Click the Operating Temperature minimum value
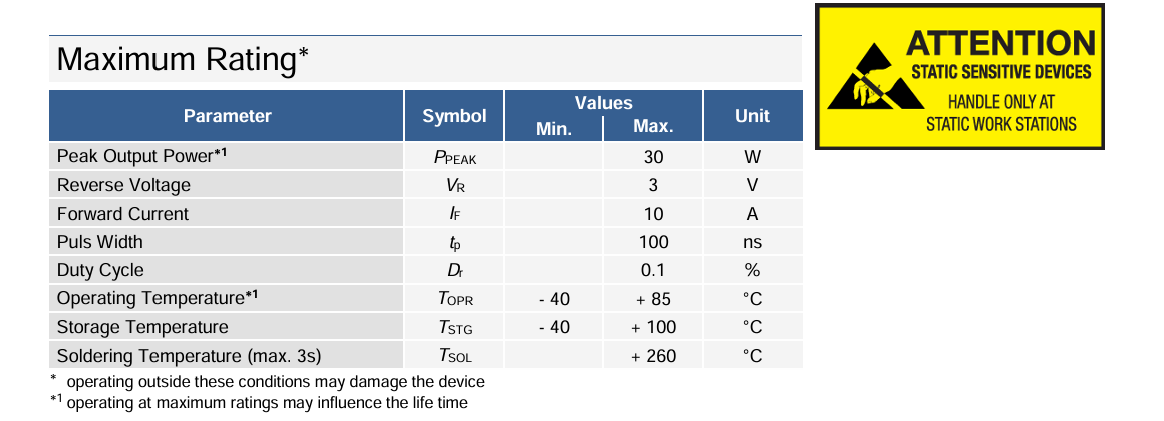This screenshot has height=421, width=1164. 553,299
